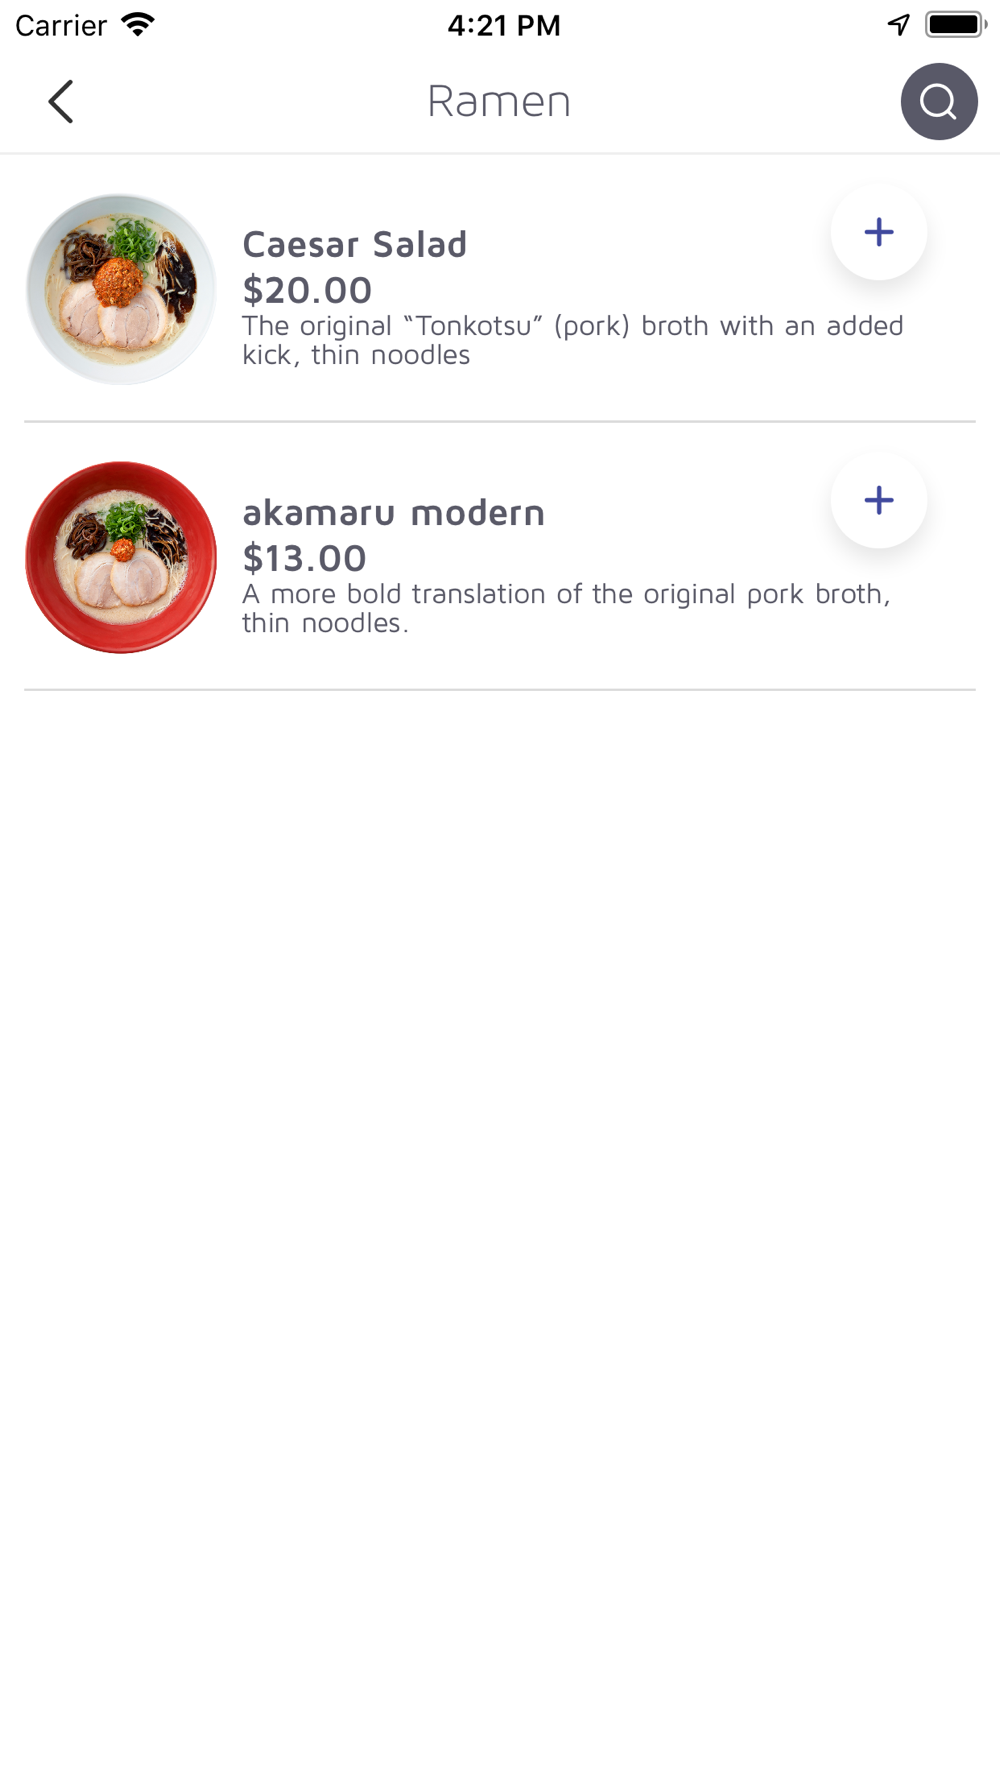The width and height of the screenshot is (1000, 1778).
Task: Add Caesar Salad with its plus button
Action: 879,232
